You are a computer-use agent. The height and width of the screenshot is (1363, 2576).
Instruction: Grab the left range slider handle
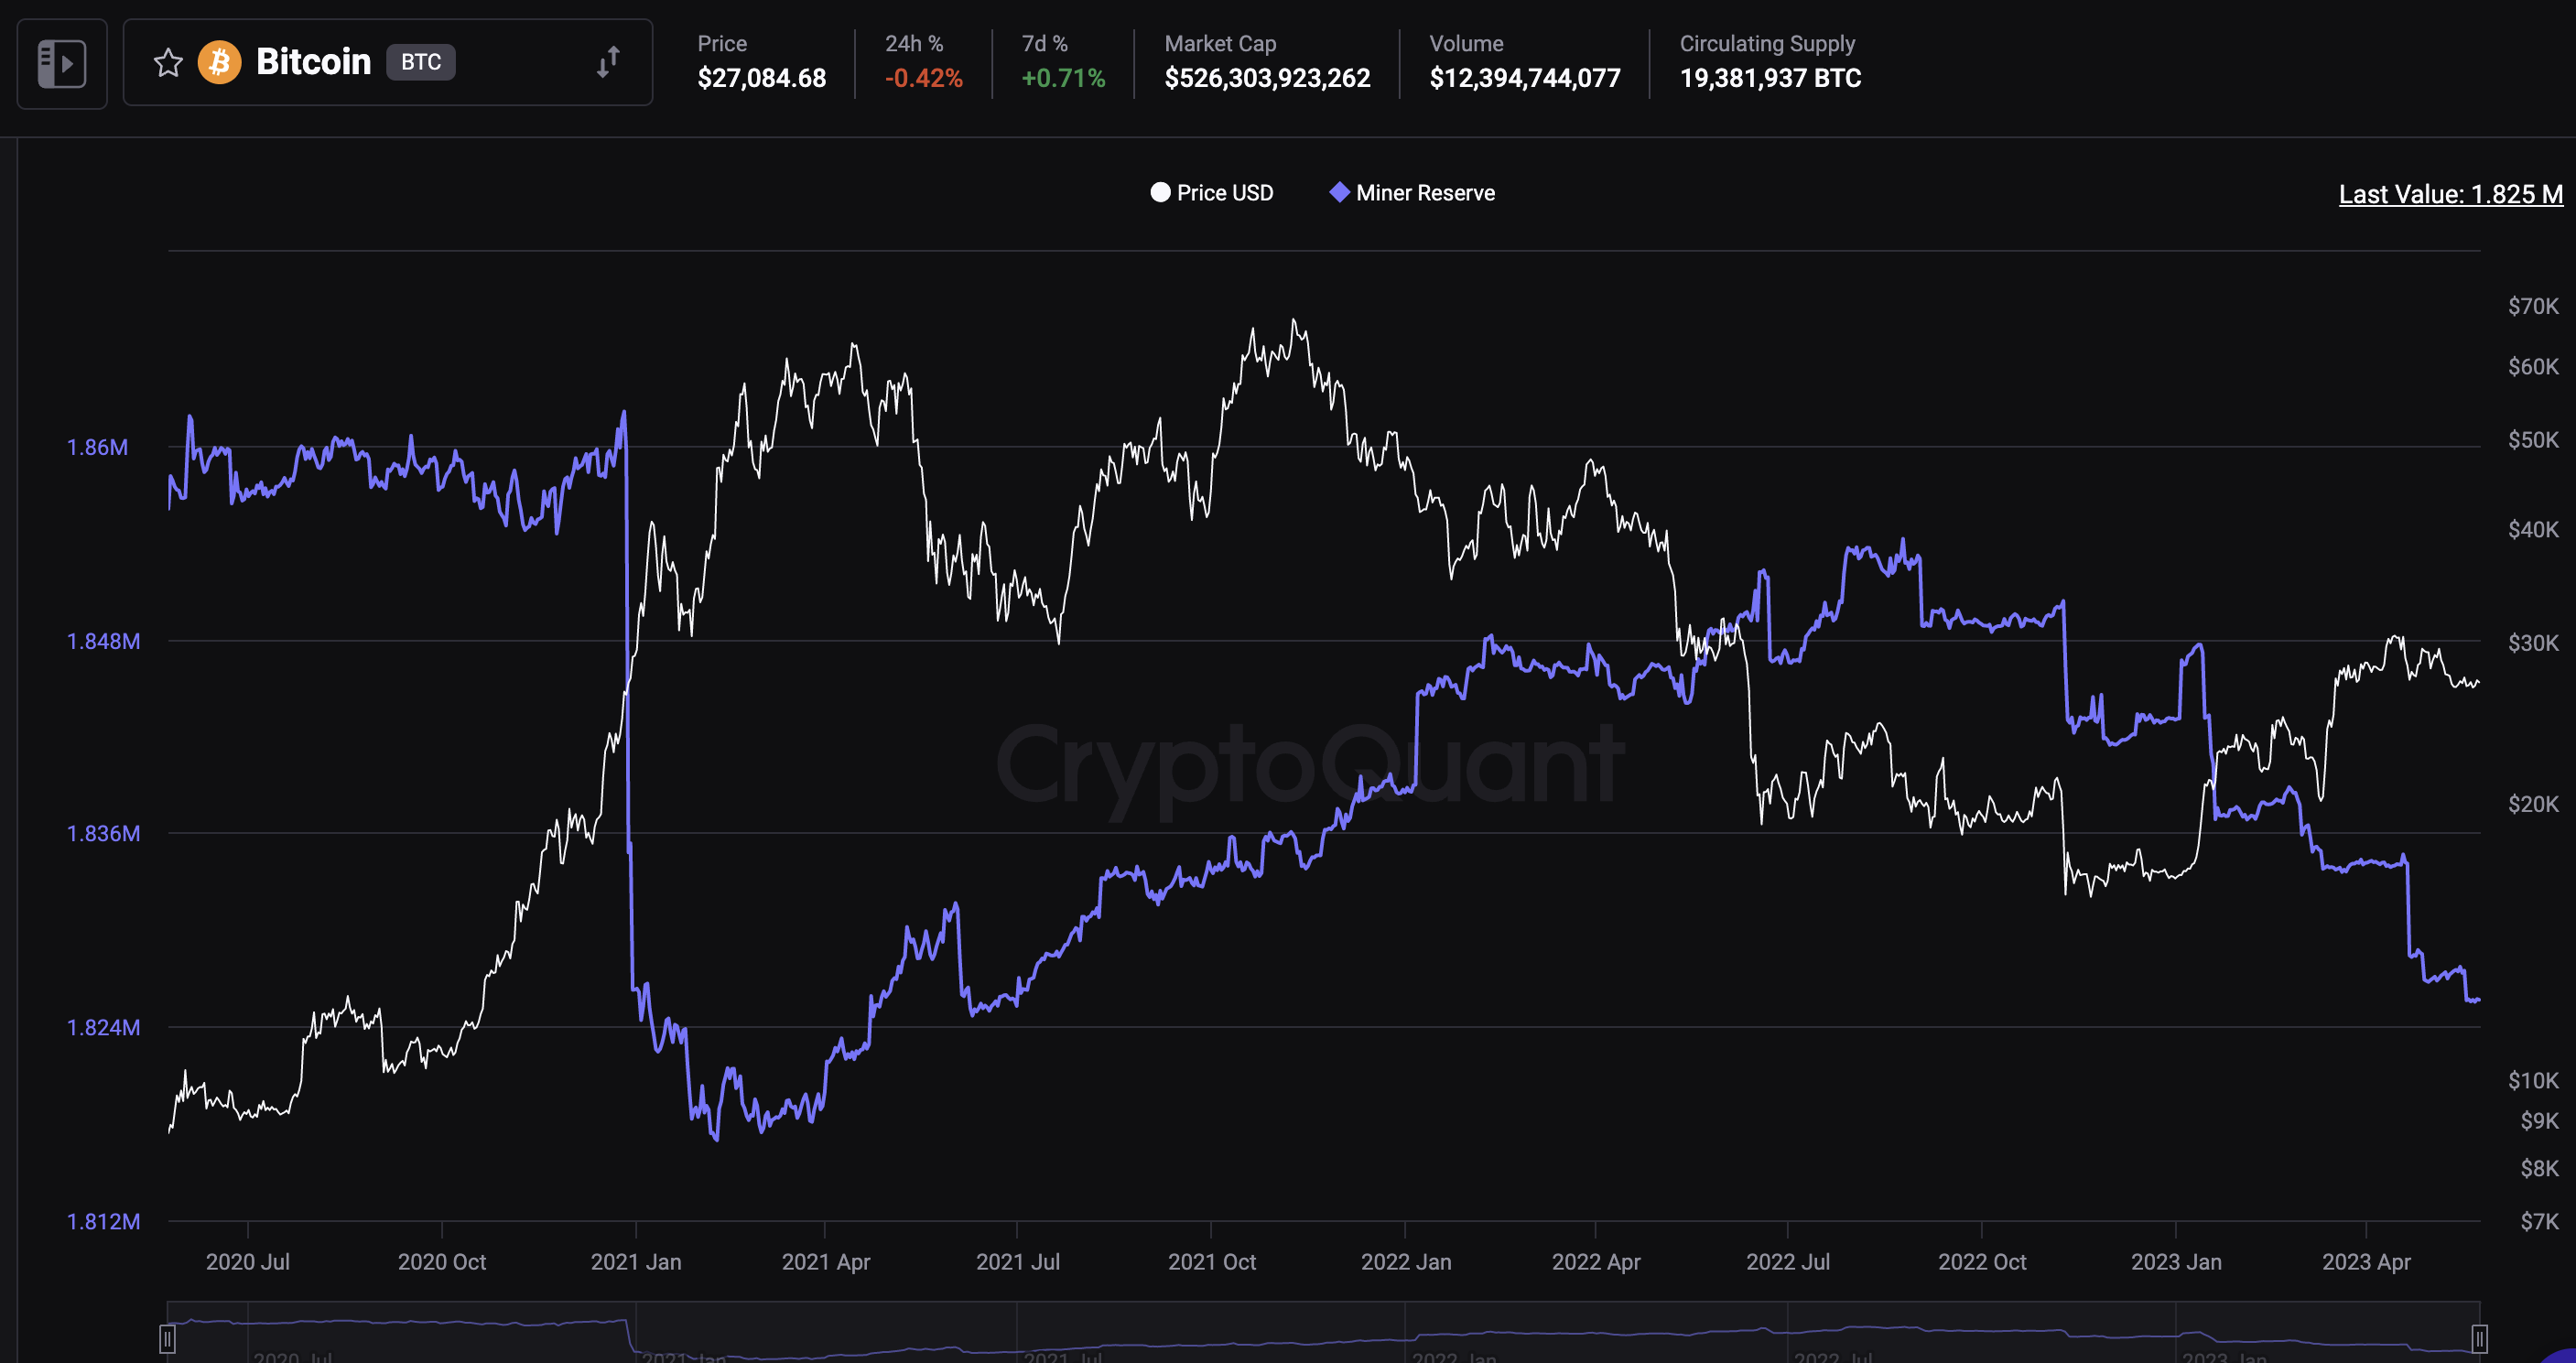pos(168,1338)
